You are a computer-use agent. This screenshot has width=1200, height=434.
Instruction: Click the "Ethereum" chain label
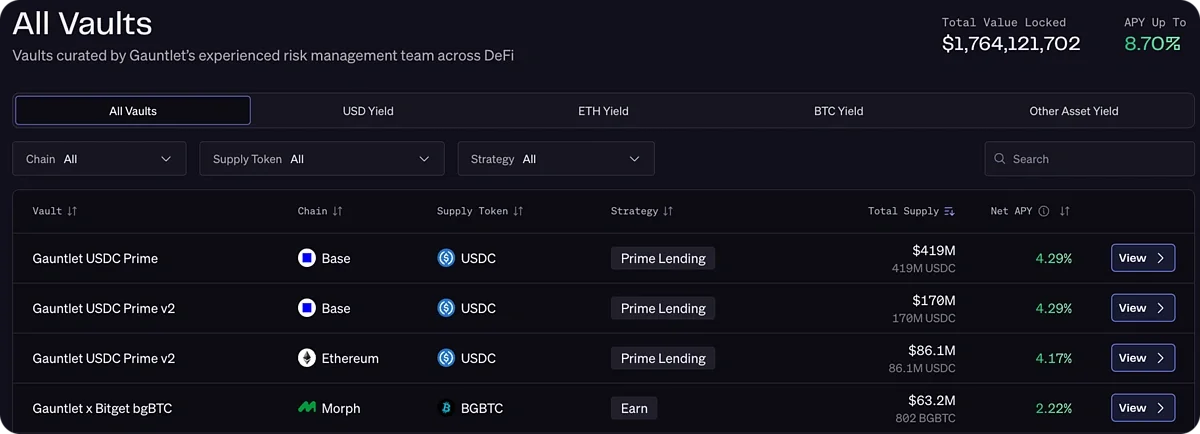click(350, 358)
